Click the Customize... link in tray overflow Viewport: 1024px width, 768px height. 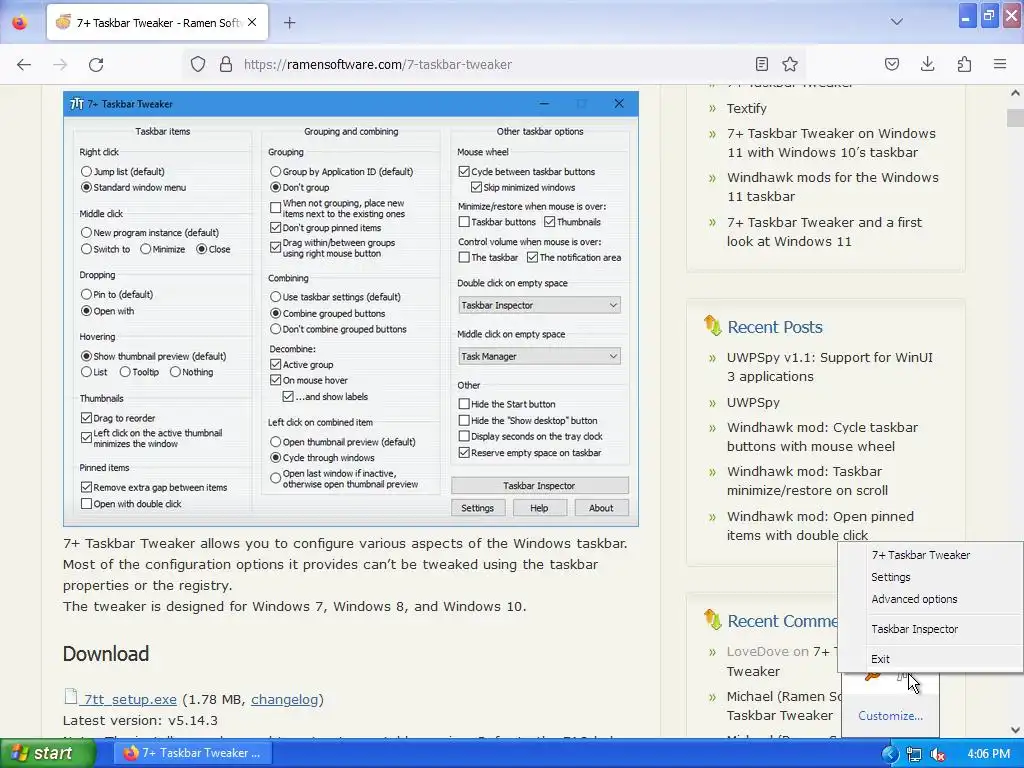890,716
